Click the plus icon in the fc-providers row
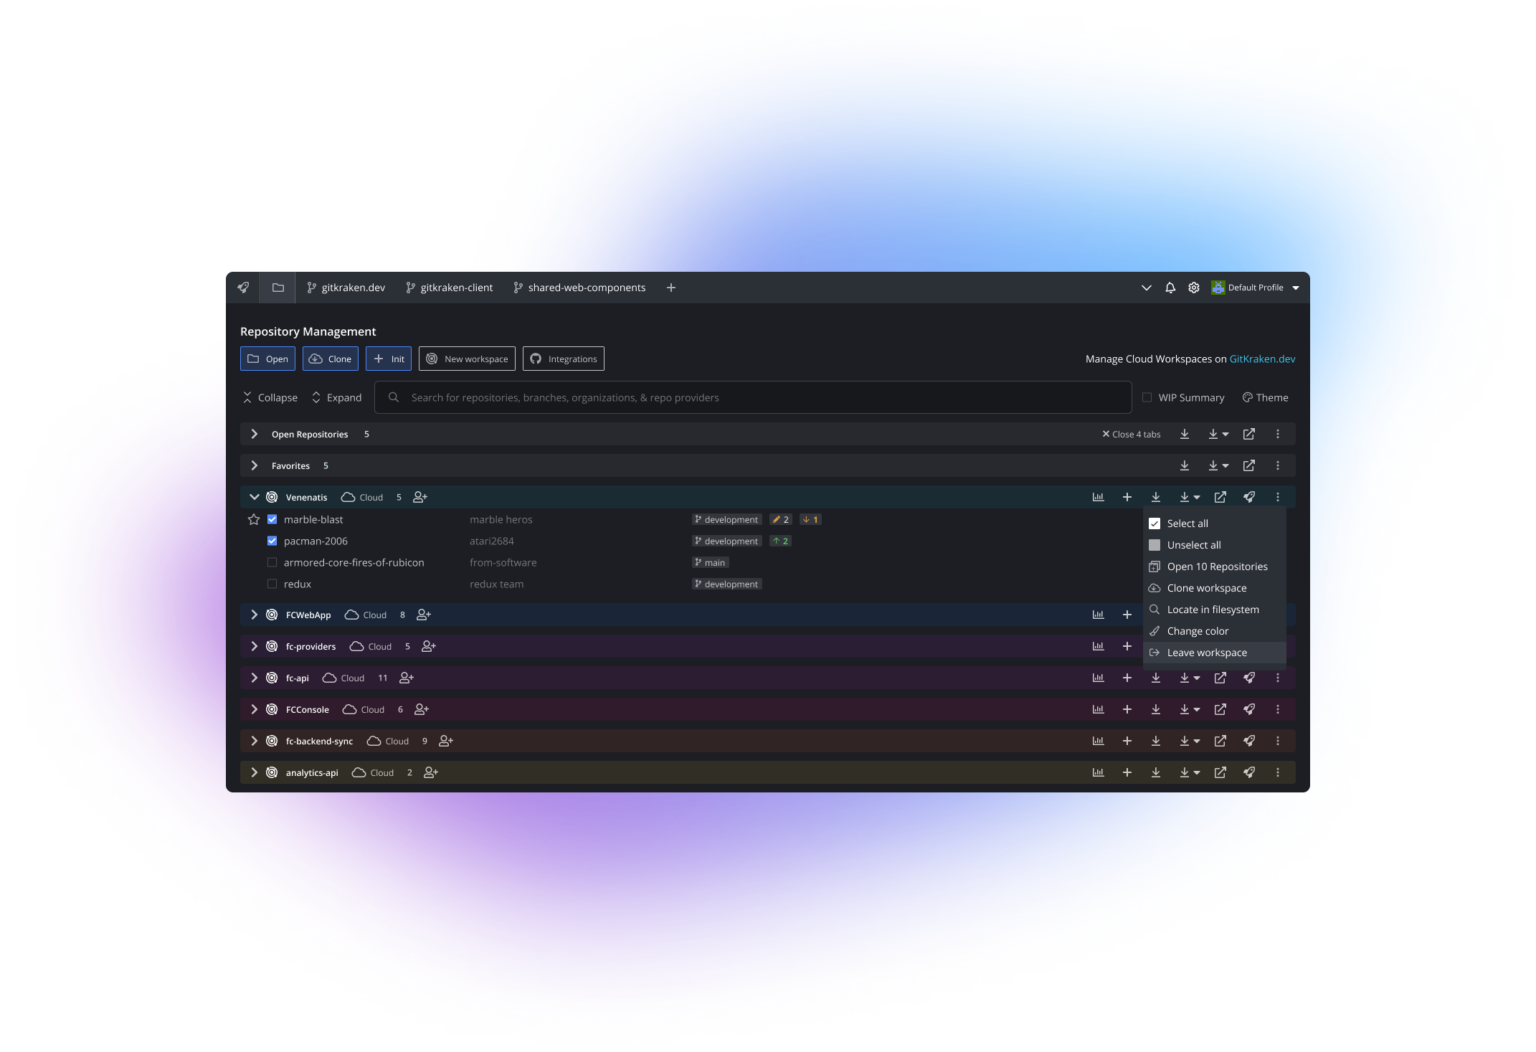This screenshot has width=1536, height=1052. point(1127,647)
